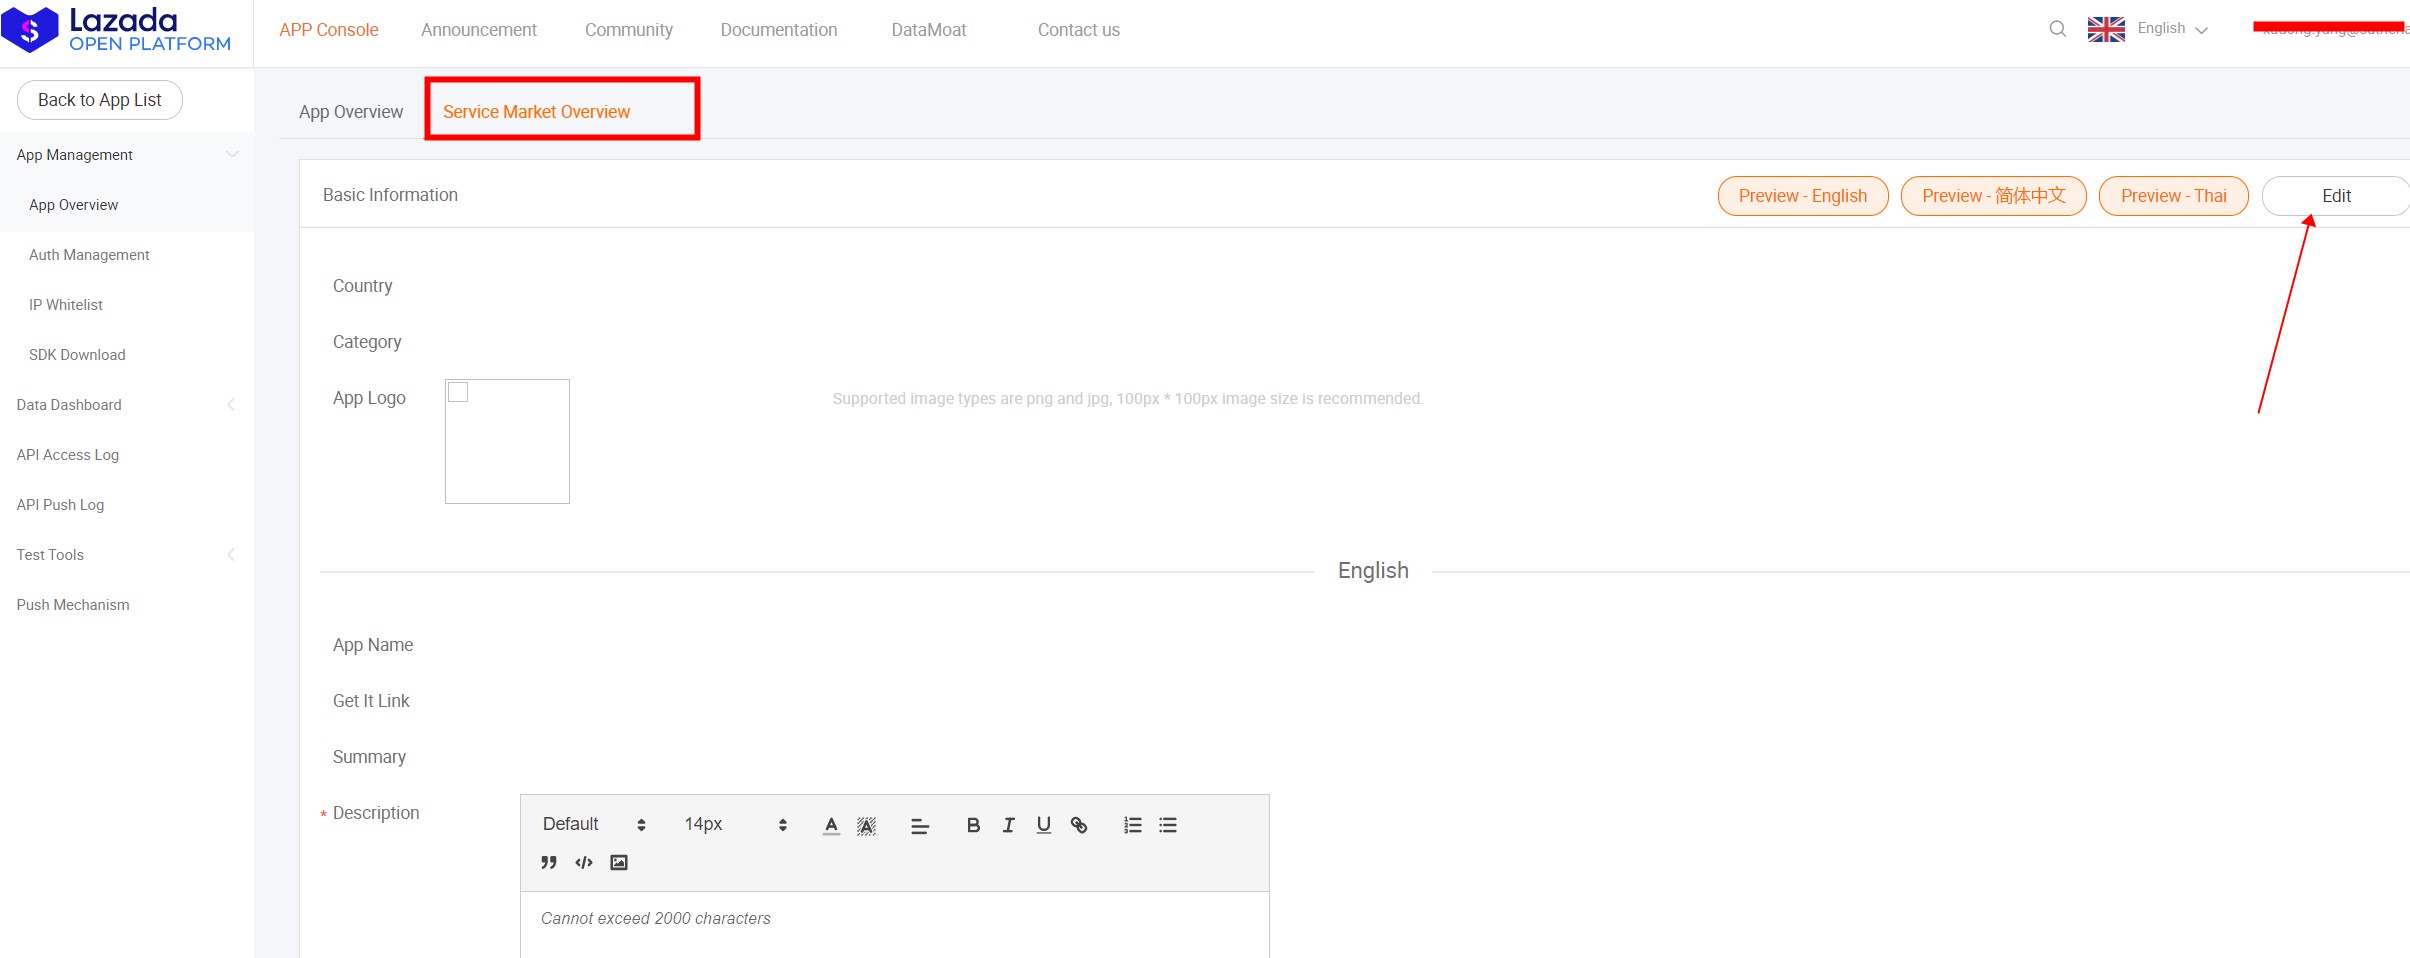Open the search icon in header

pos(2057,29)
